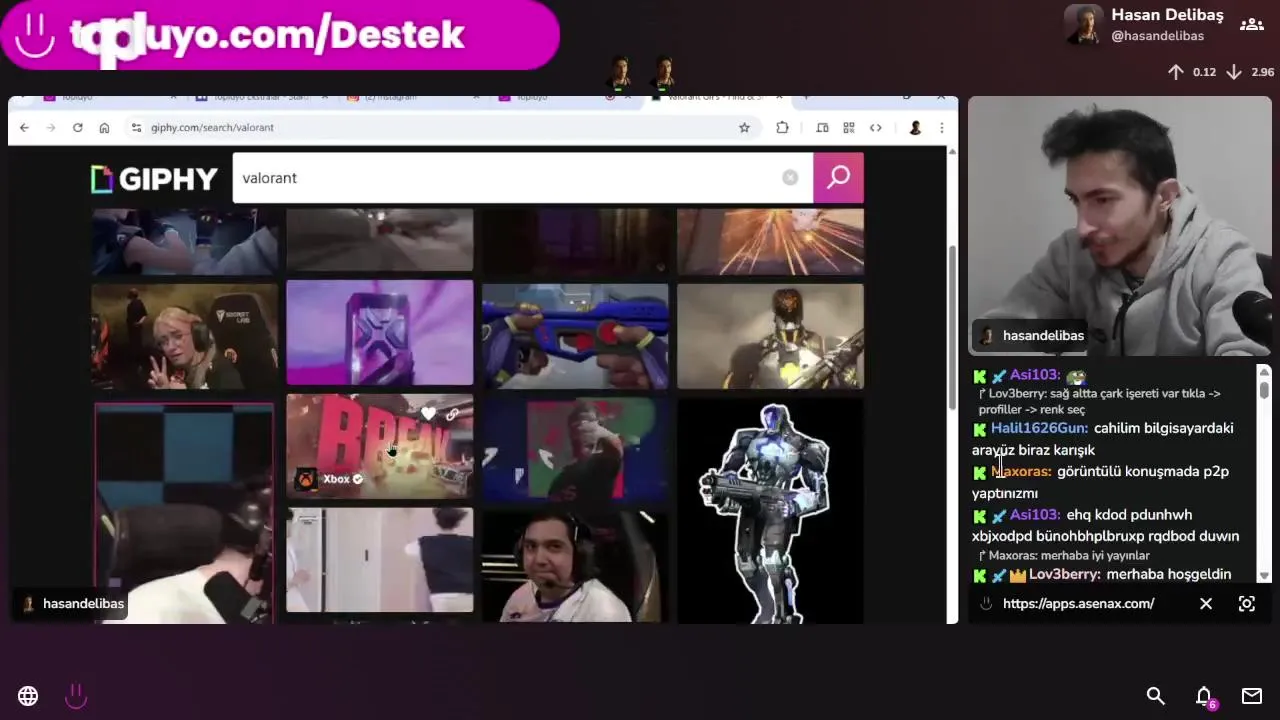
Task: Click the webcam video of the streamer
Action: click(x=1120, y=225)
